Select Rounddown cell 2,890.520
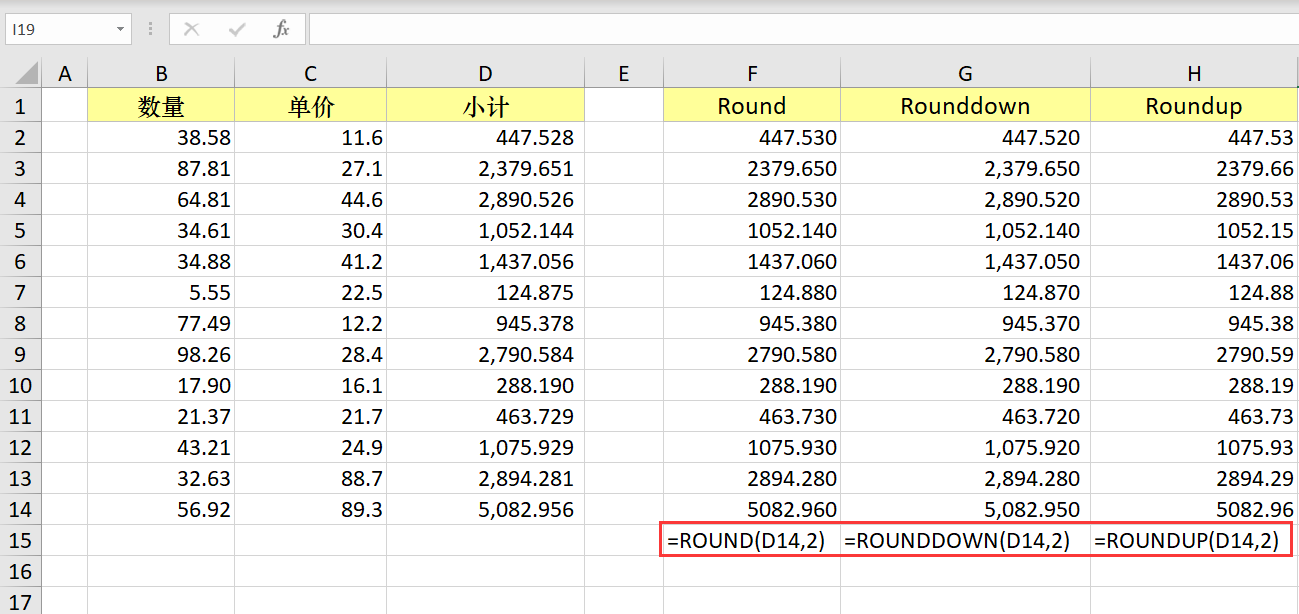Viewport: 1299px width, 614px height. tap(965, 199)
